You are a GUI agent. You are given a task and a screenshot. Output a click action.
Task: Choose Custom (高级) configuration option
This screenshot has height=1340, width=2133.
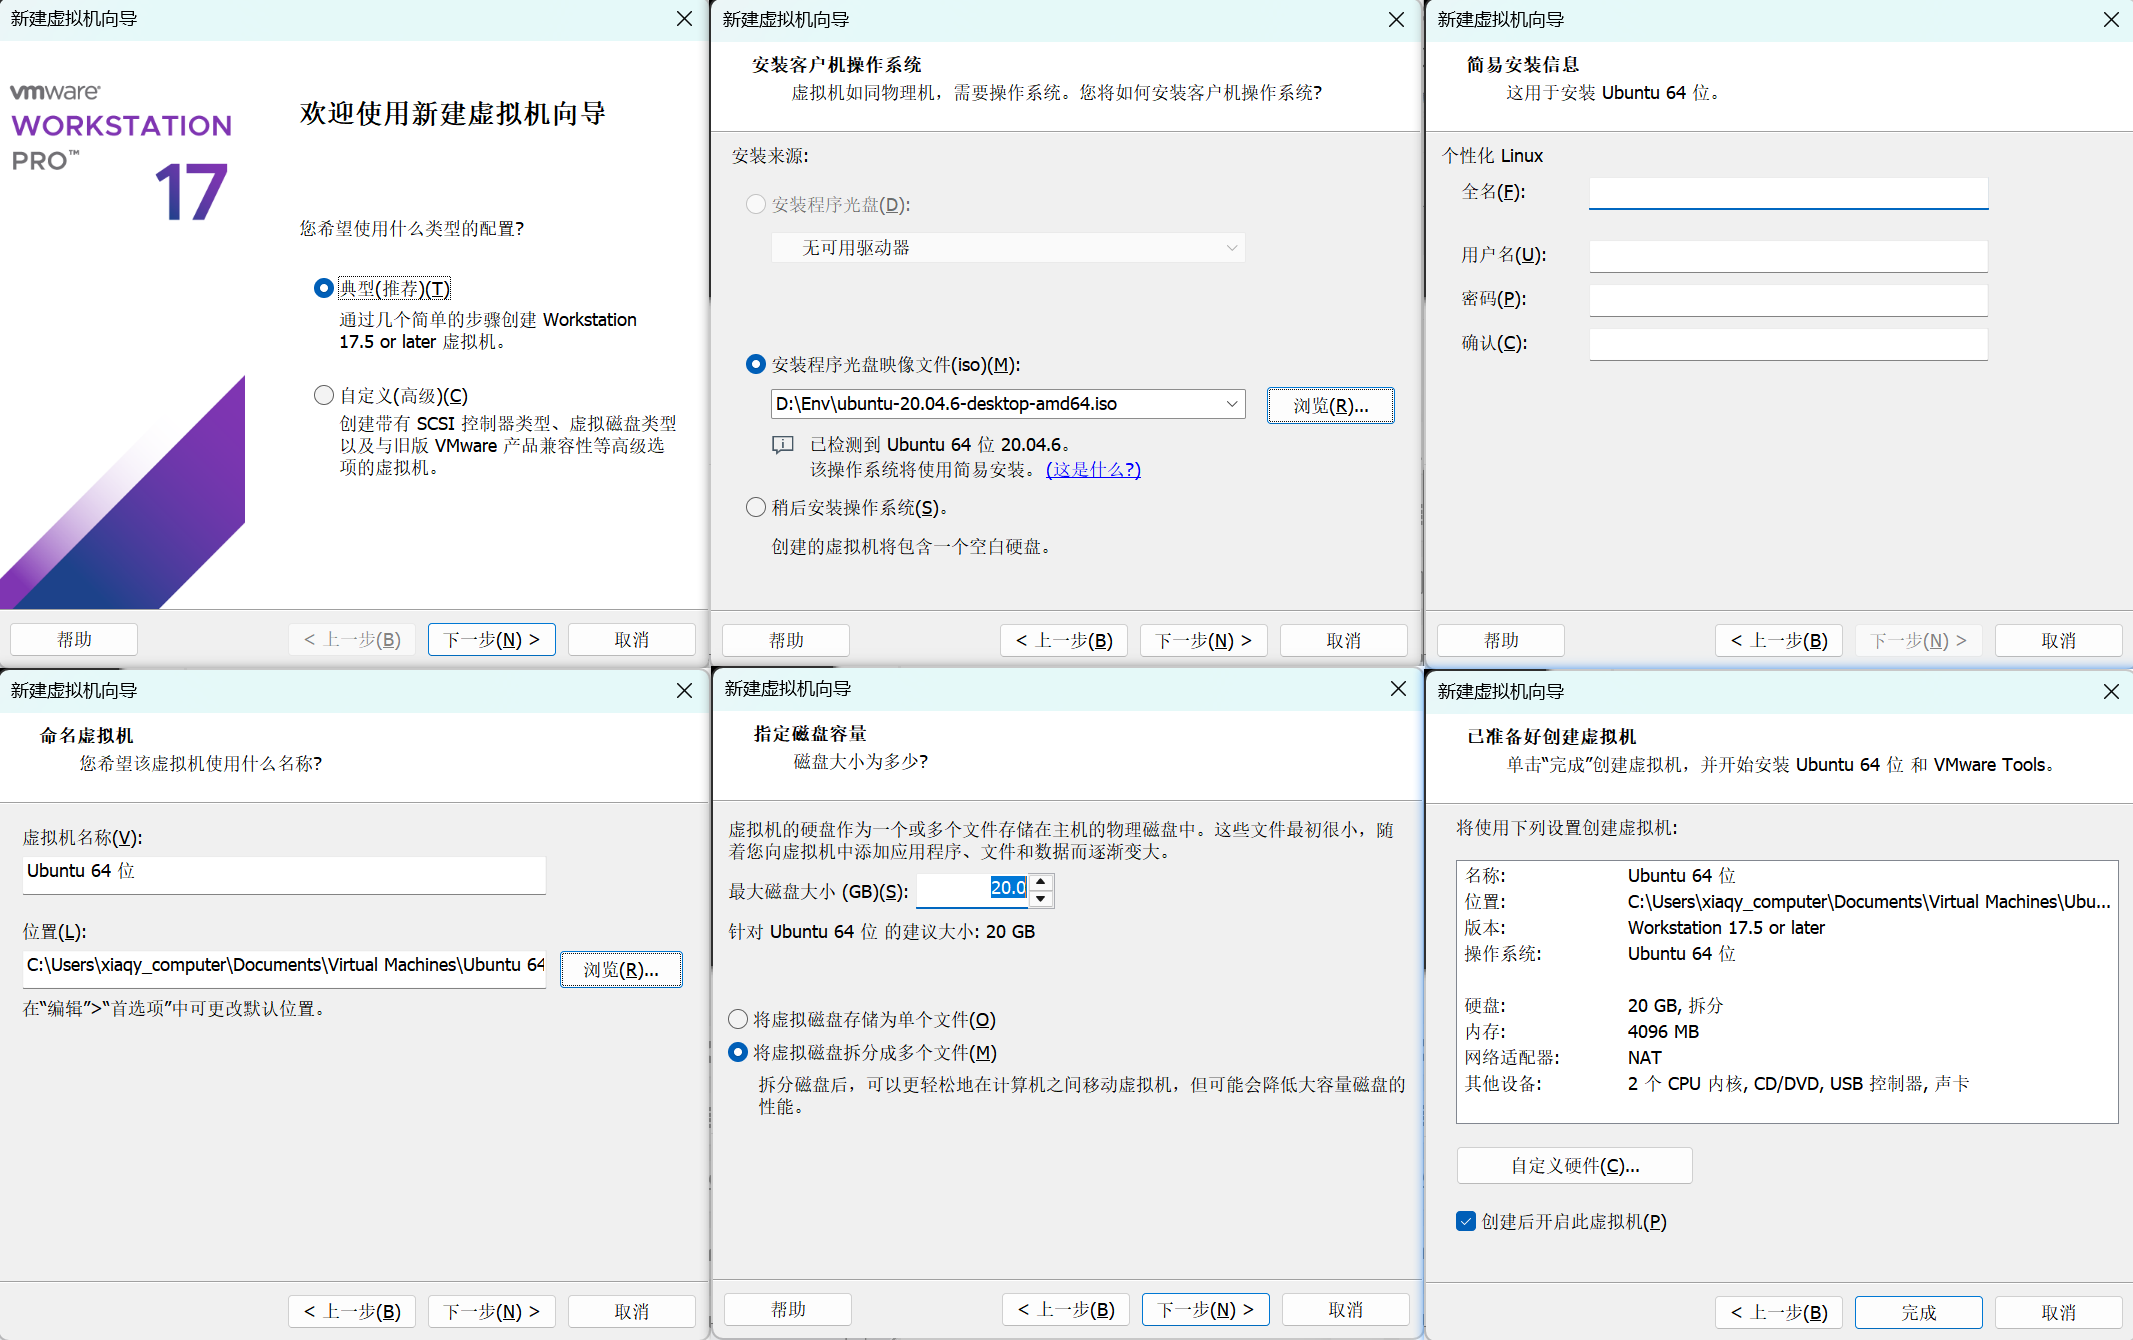323,395
